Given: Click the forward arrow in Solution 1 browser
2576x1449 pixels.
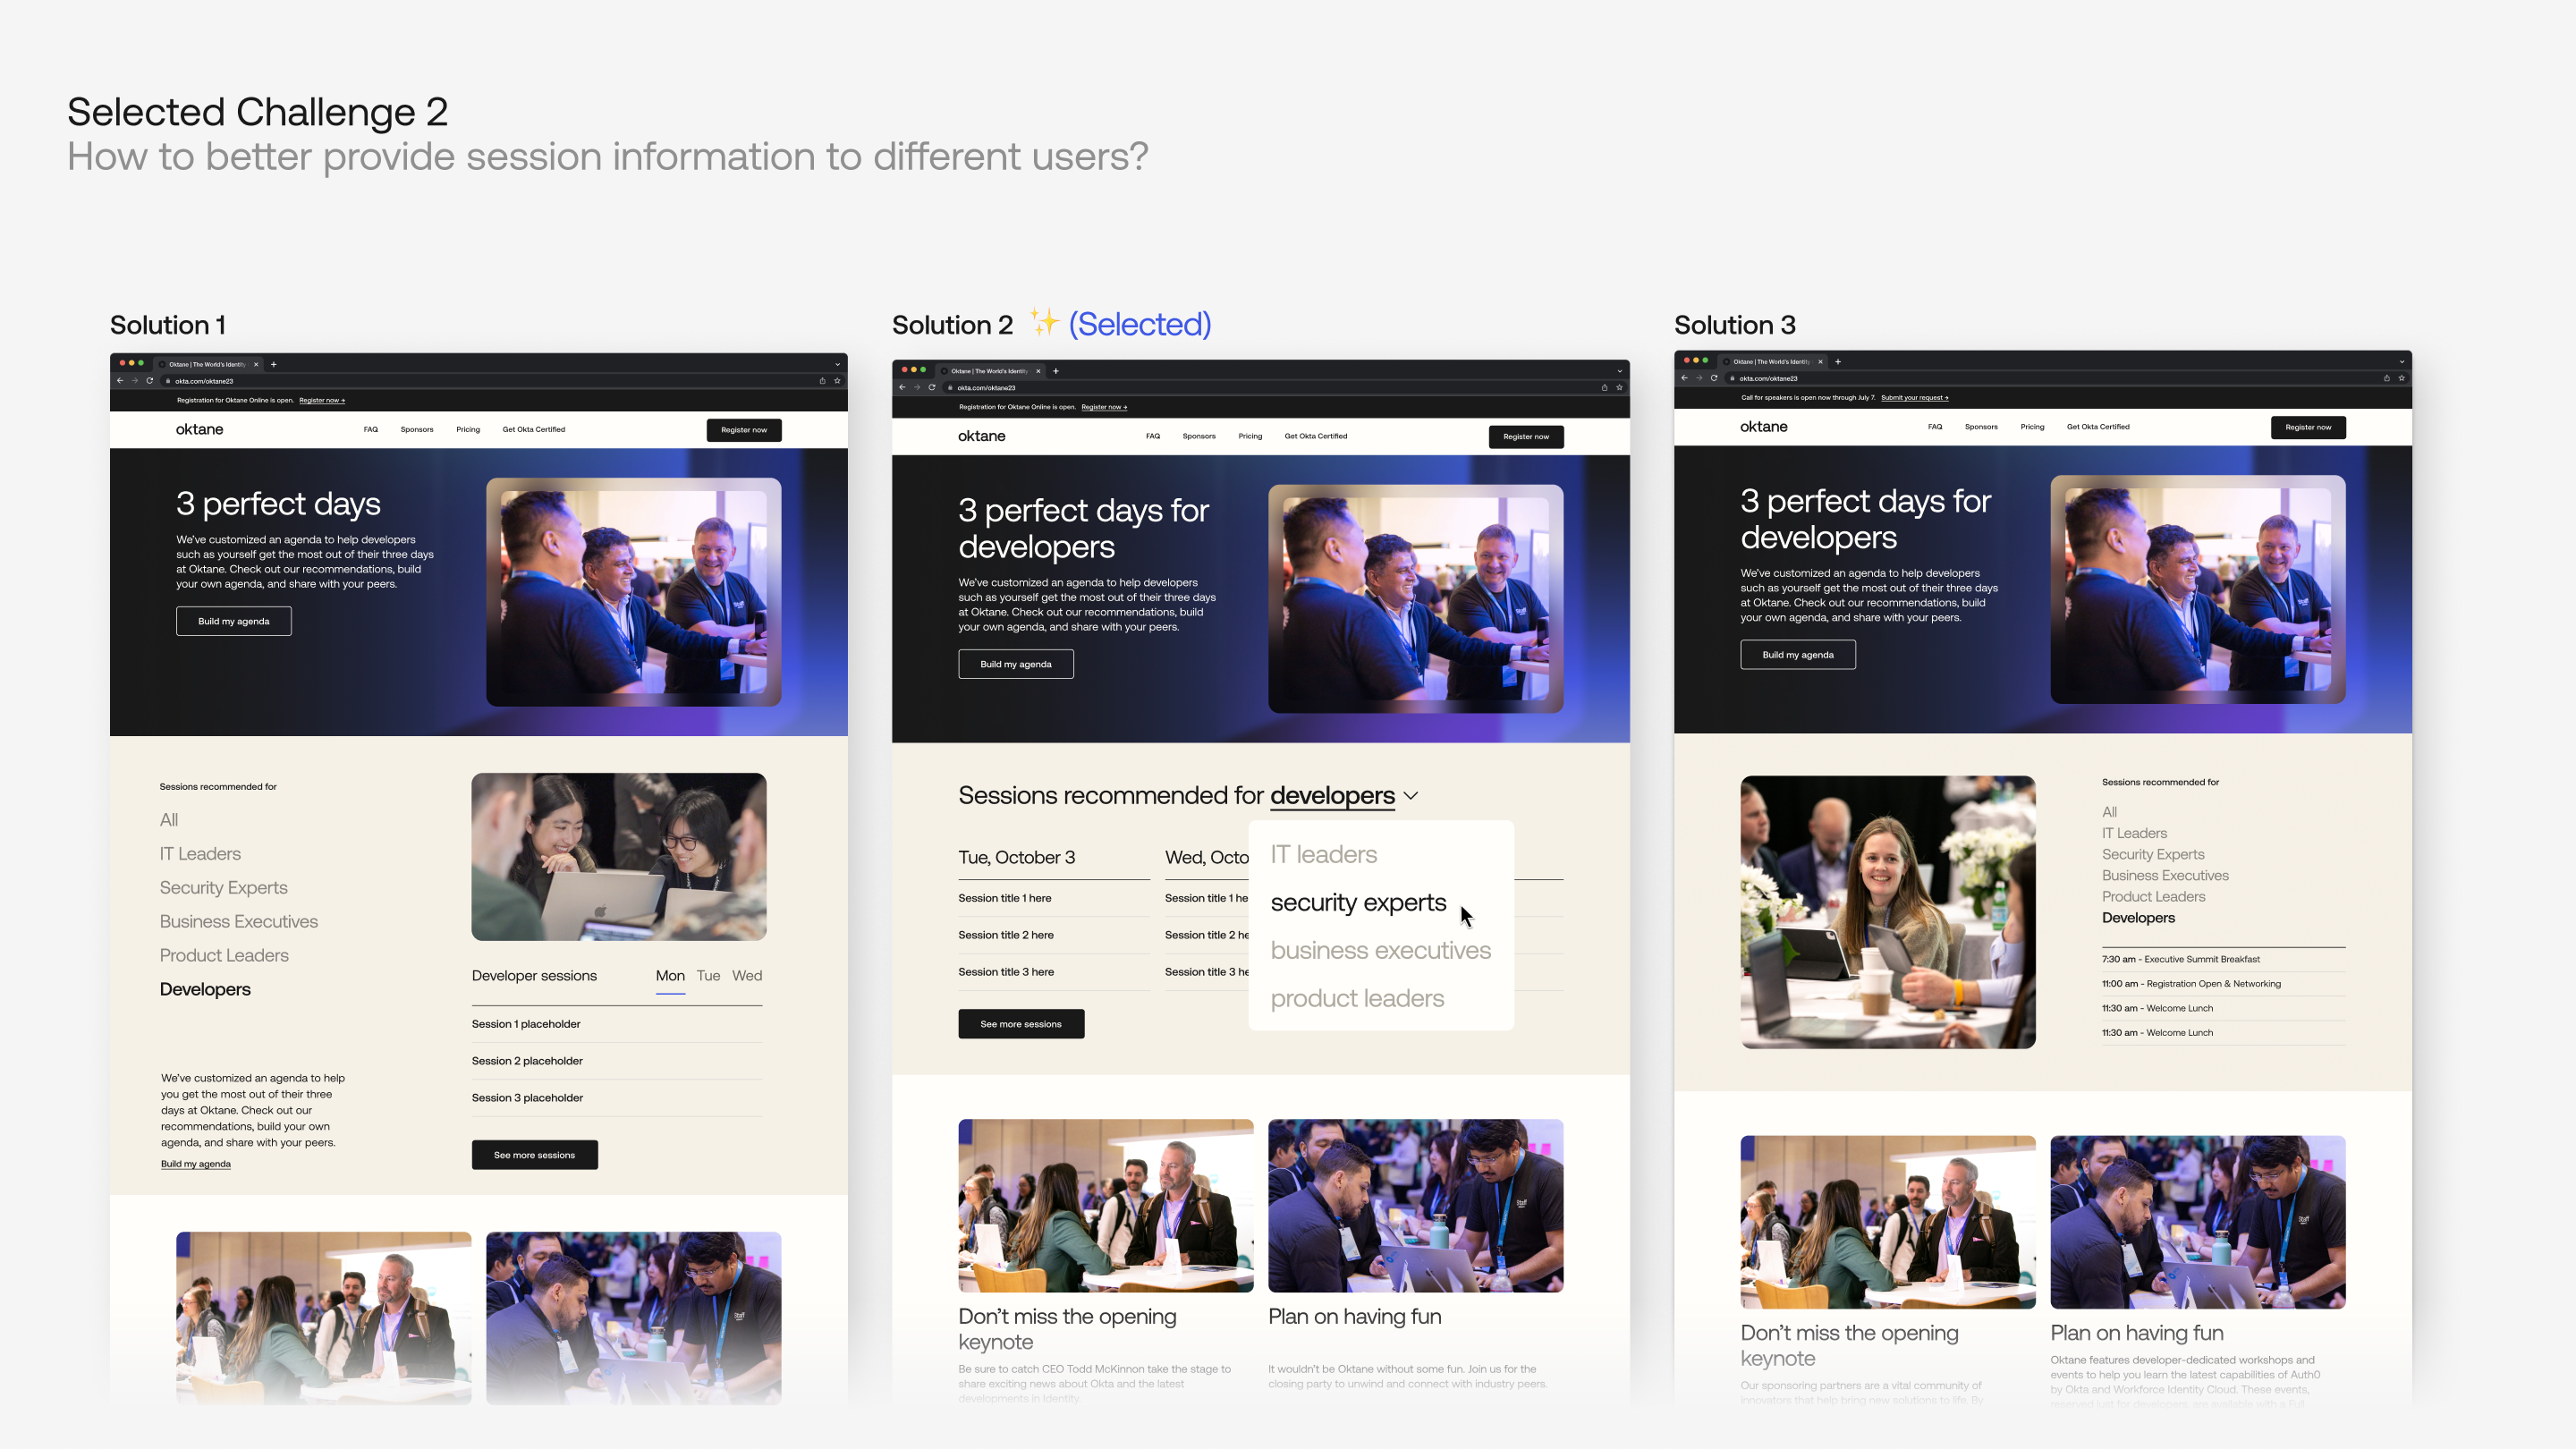Looking at the screenshot, I should pyautogui.click(x=134, y=380).
